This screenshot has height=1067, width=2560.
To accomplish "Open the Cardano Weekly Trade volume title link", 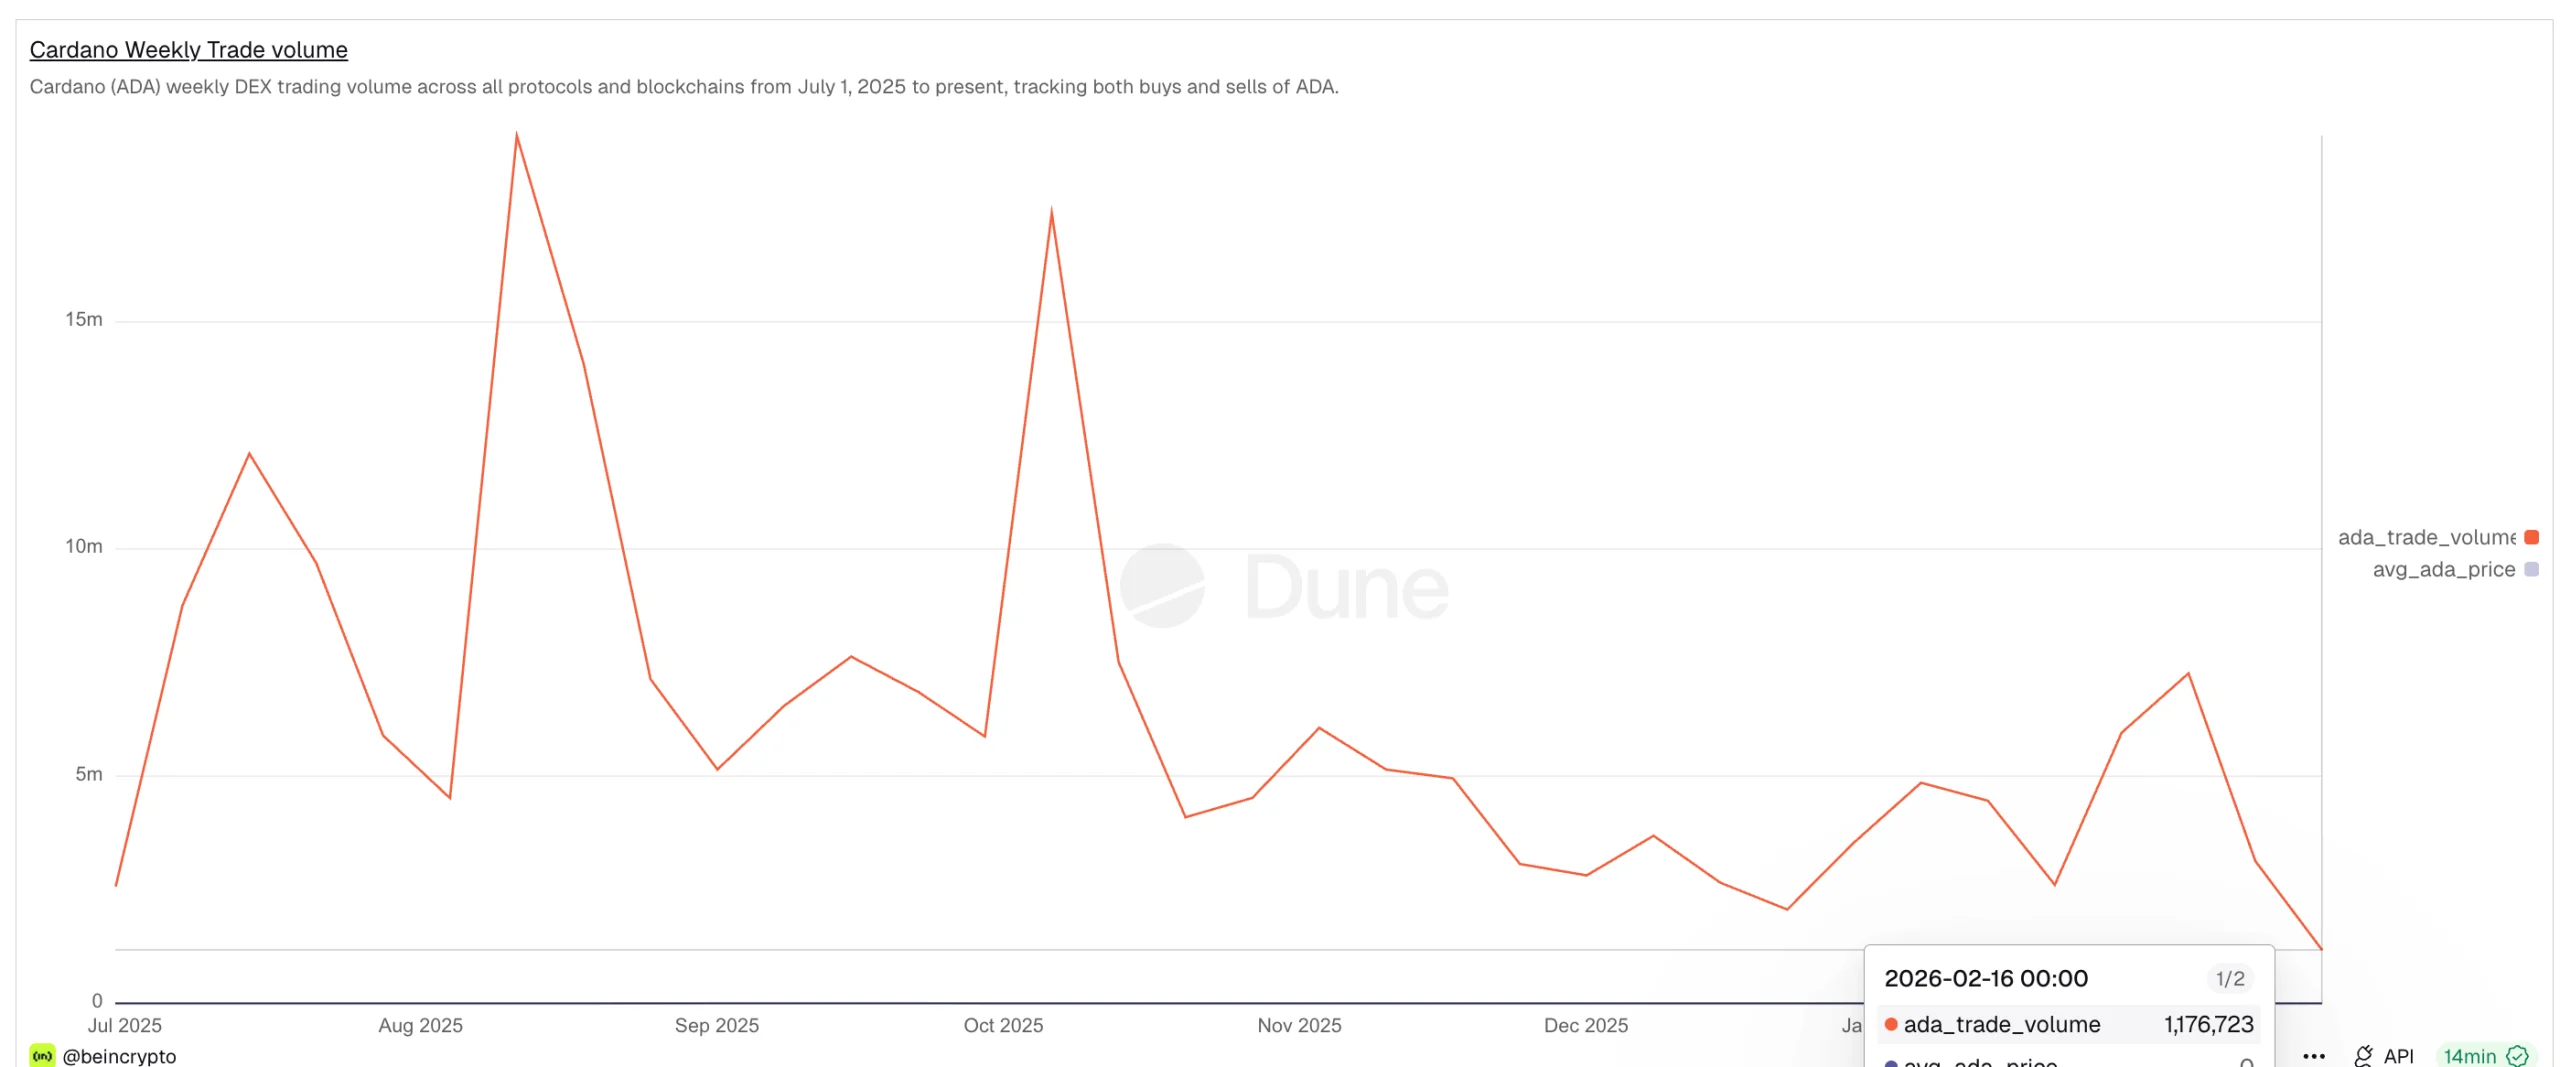I will click(187, 49).
